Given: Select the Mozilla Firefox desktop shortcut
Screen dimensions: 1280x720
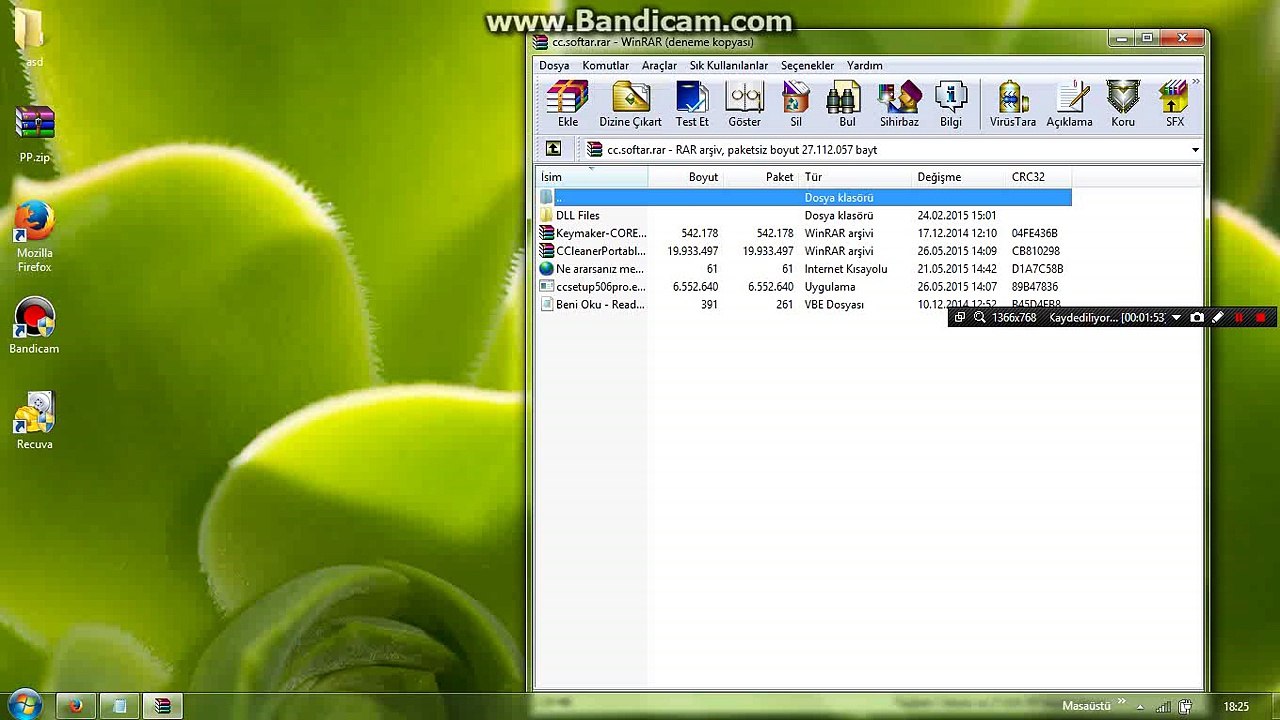Looking at the screenshot, I should click(x=34, y=237).
